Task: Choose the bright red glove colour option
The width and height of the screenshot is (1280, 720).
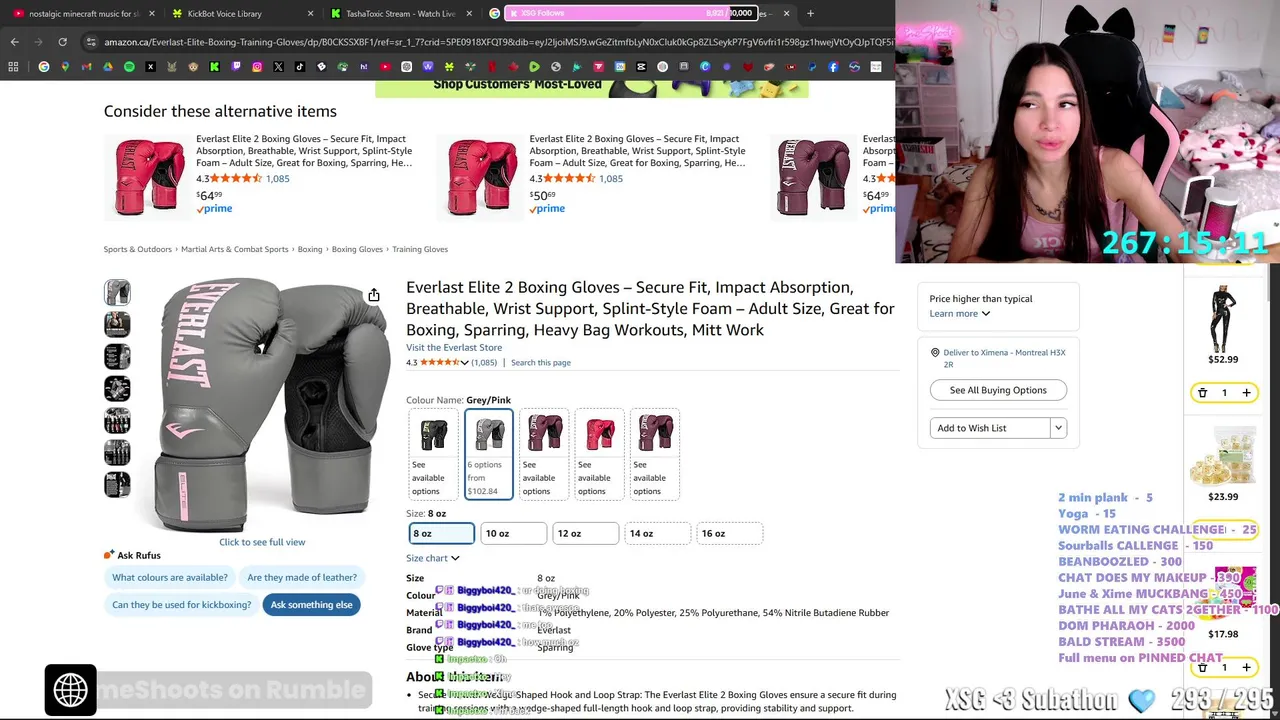Action: [599, 454]
